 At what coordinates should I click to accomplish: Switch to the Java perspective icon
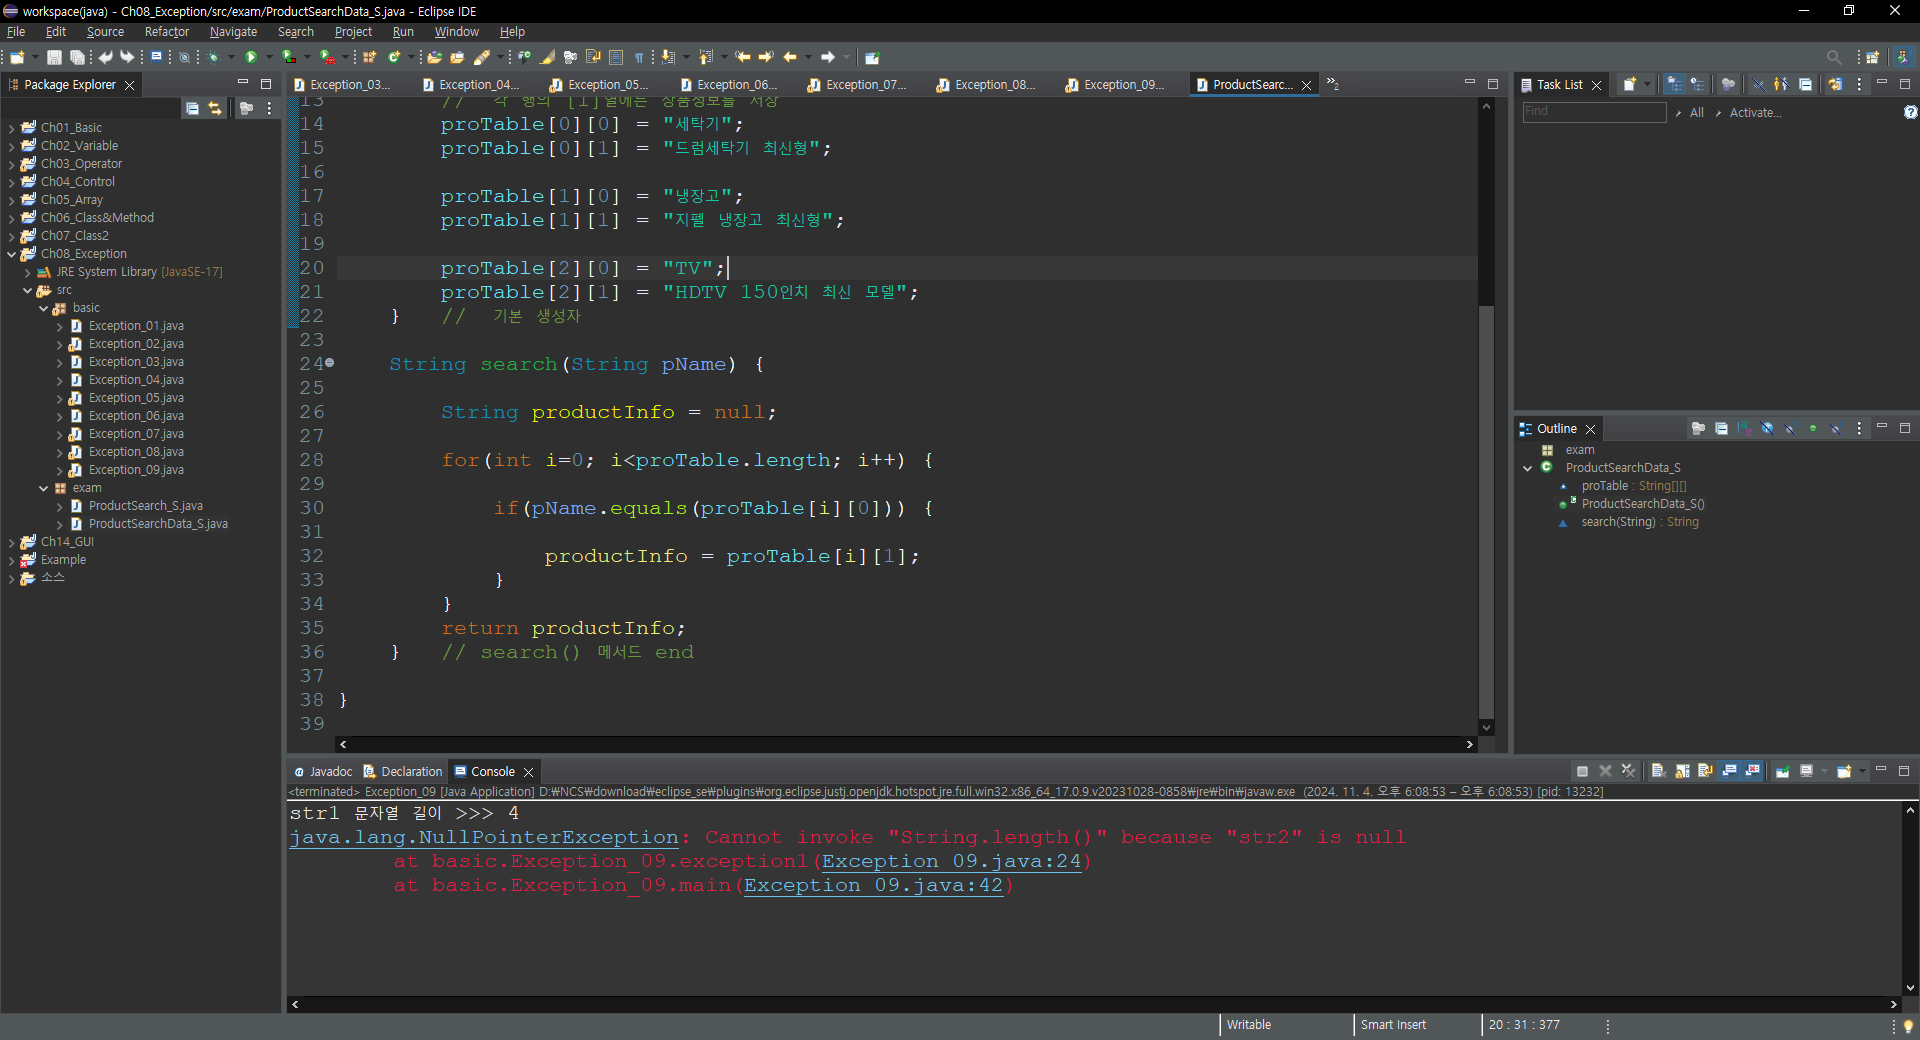1903,57
